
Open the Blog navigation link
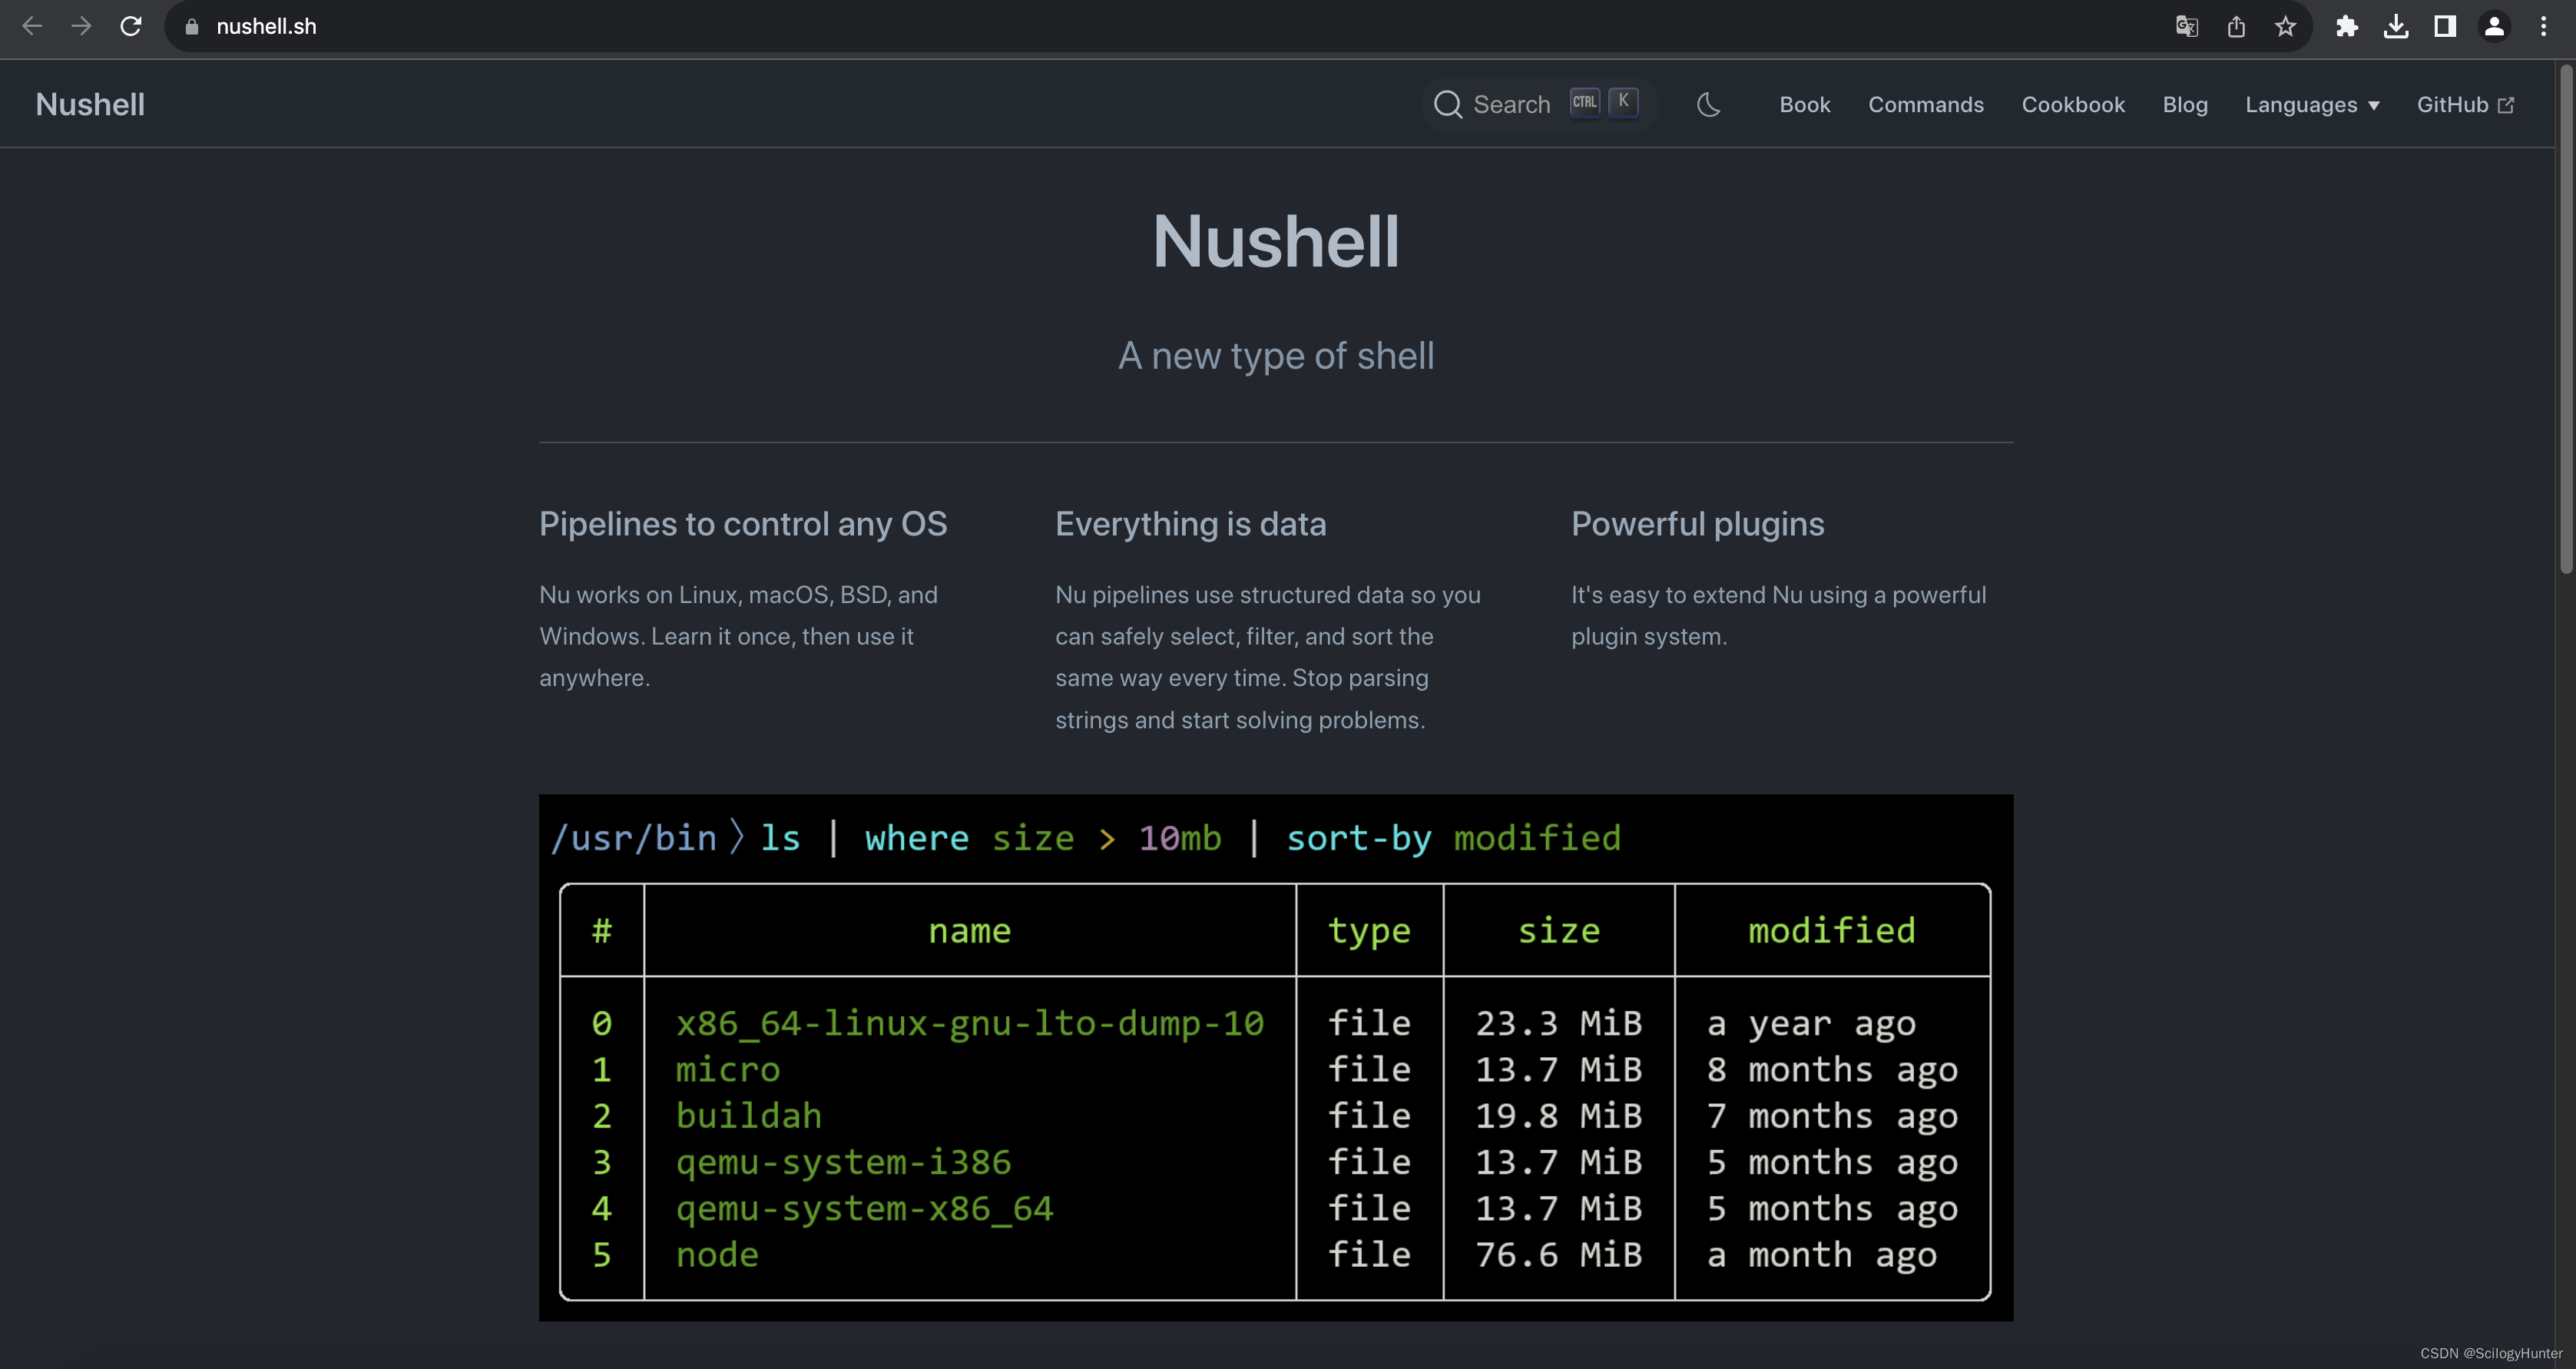[x=2184, y=104]
